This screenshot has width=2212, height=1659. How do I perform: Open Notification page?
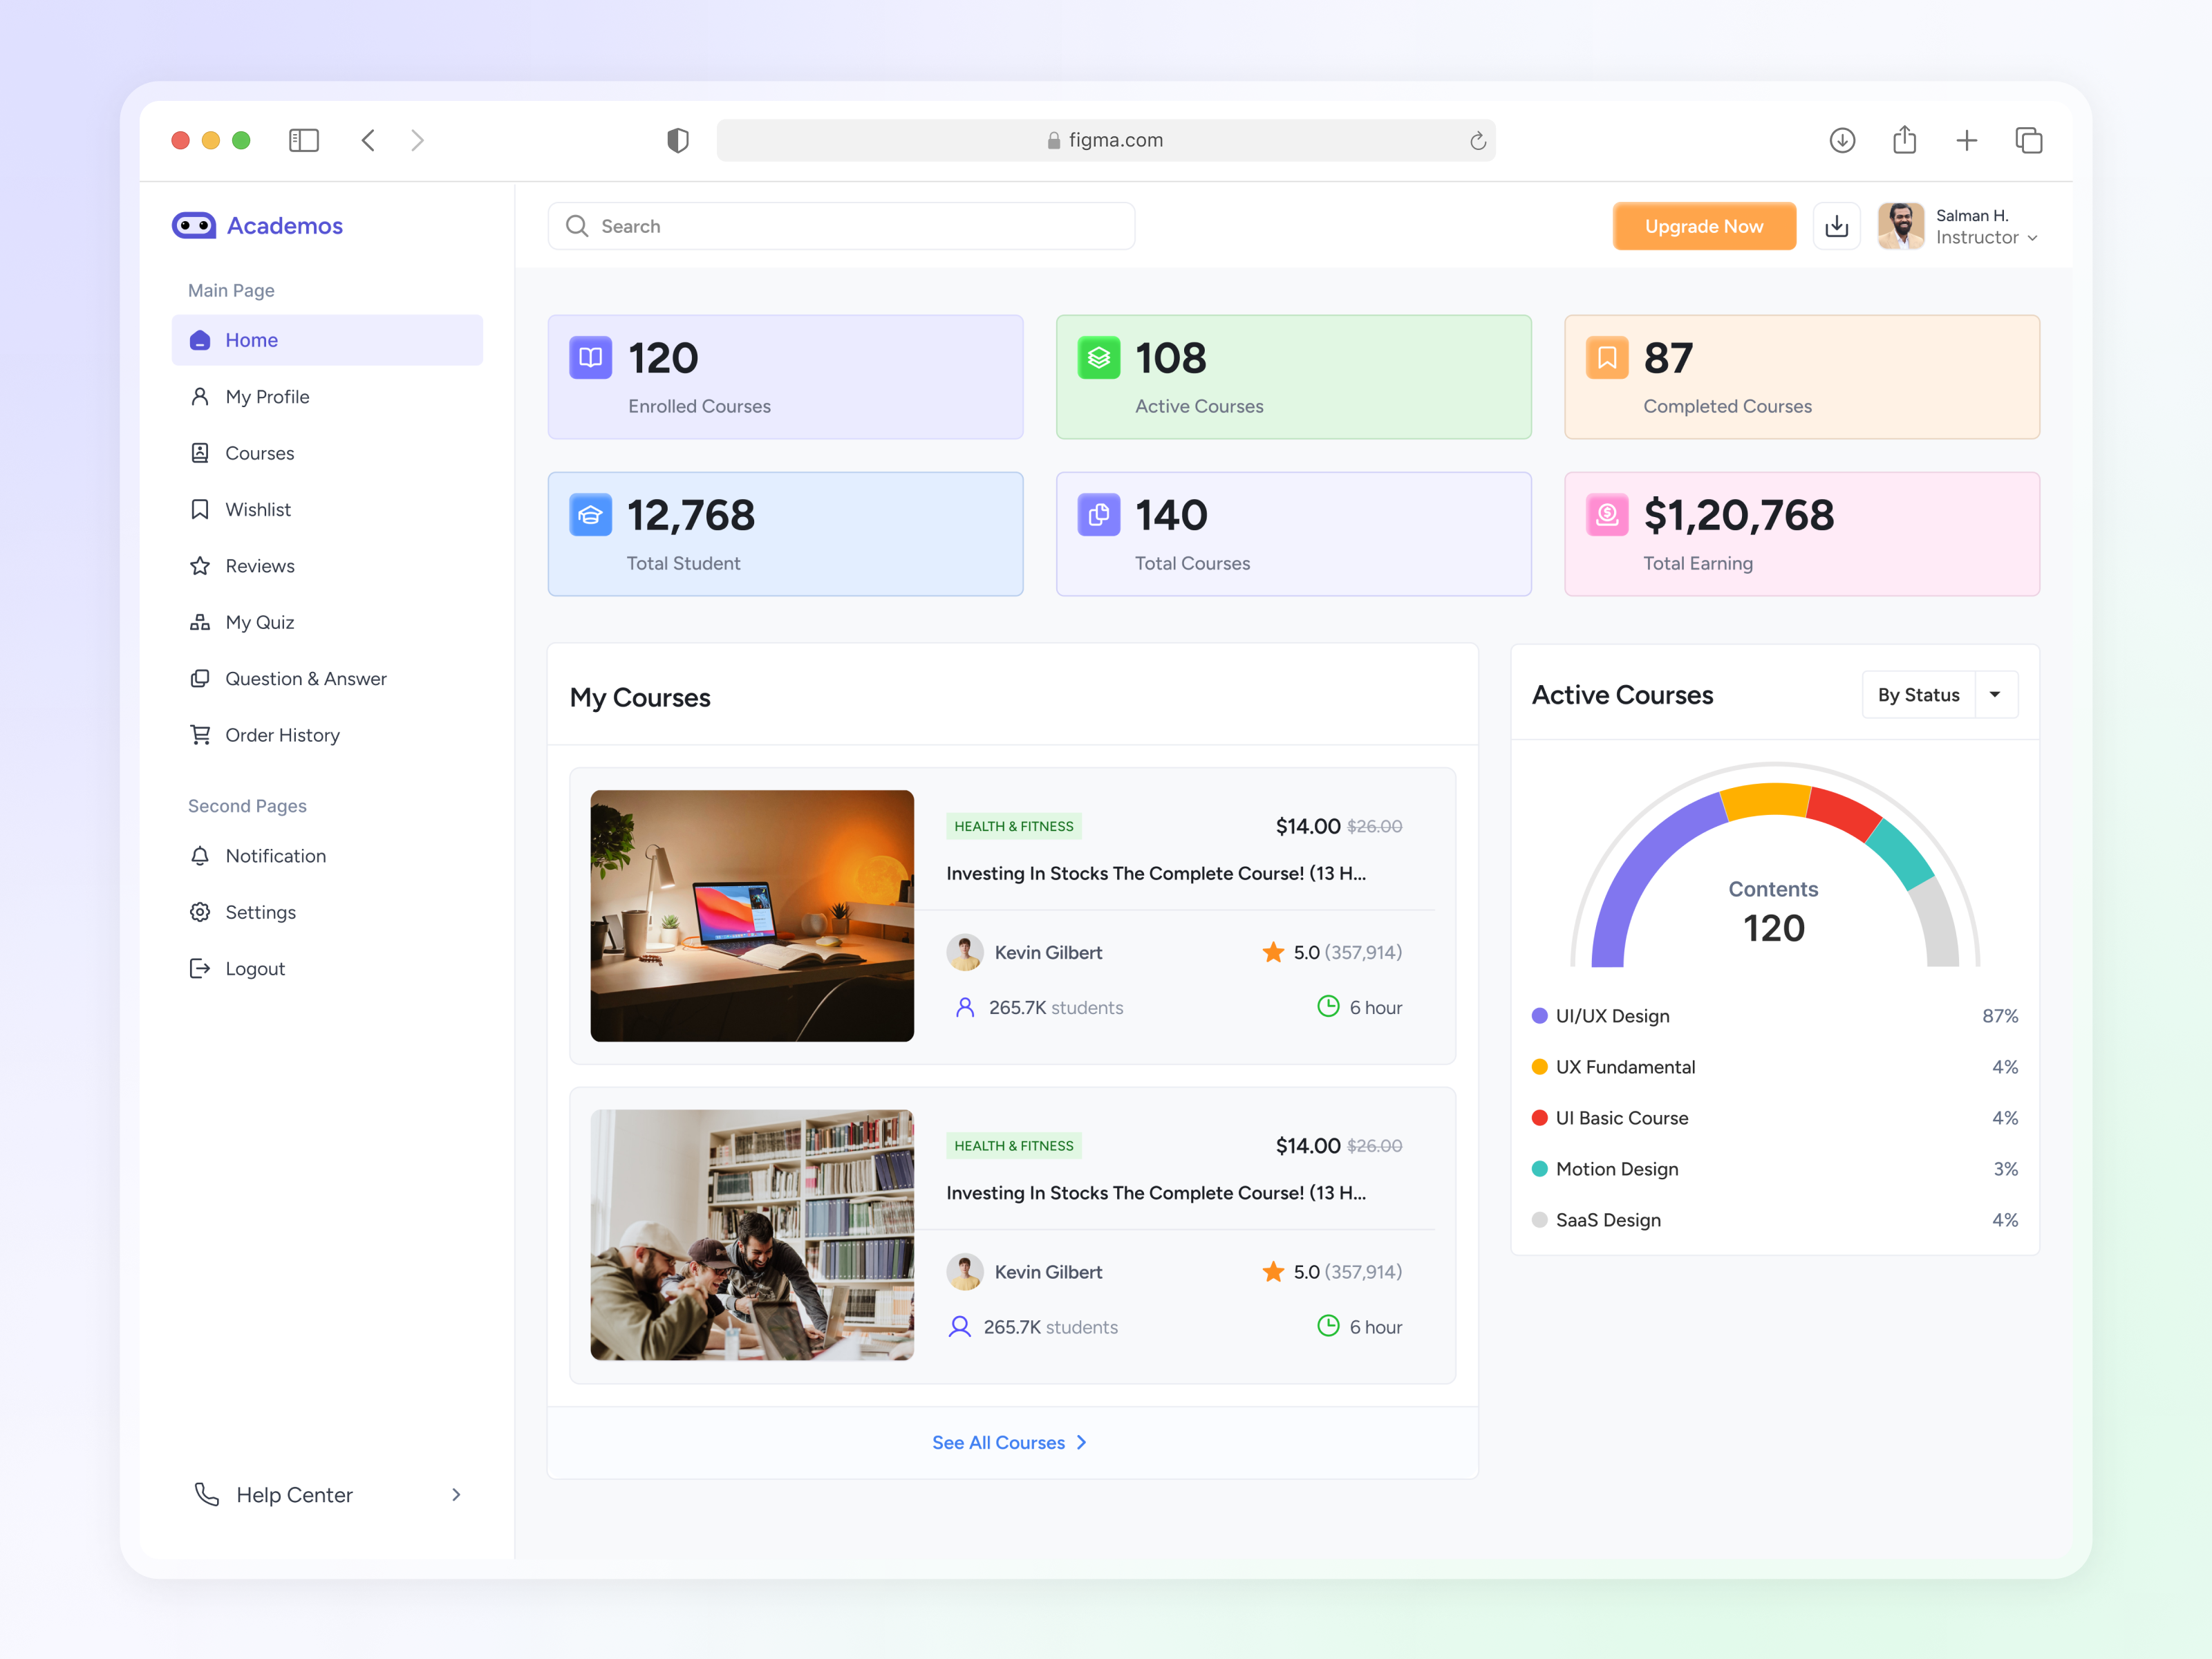(x=327, y=856)
